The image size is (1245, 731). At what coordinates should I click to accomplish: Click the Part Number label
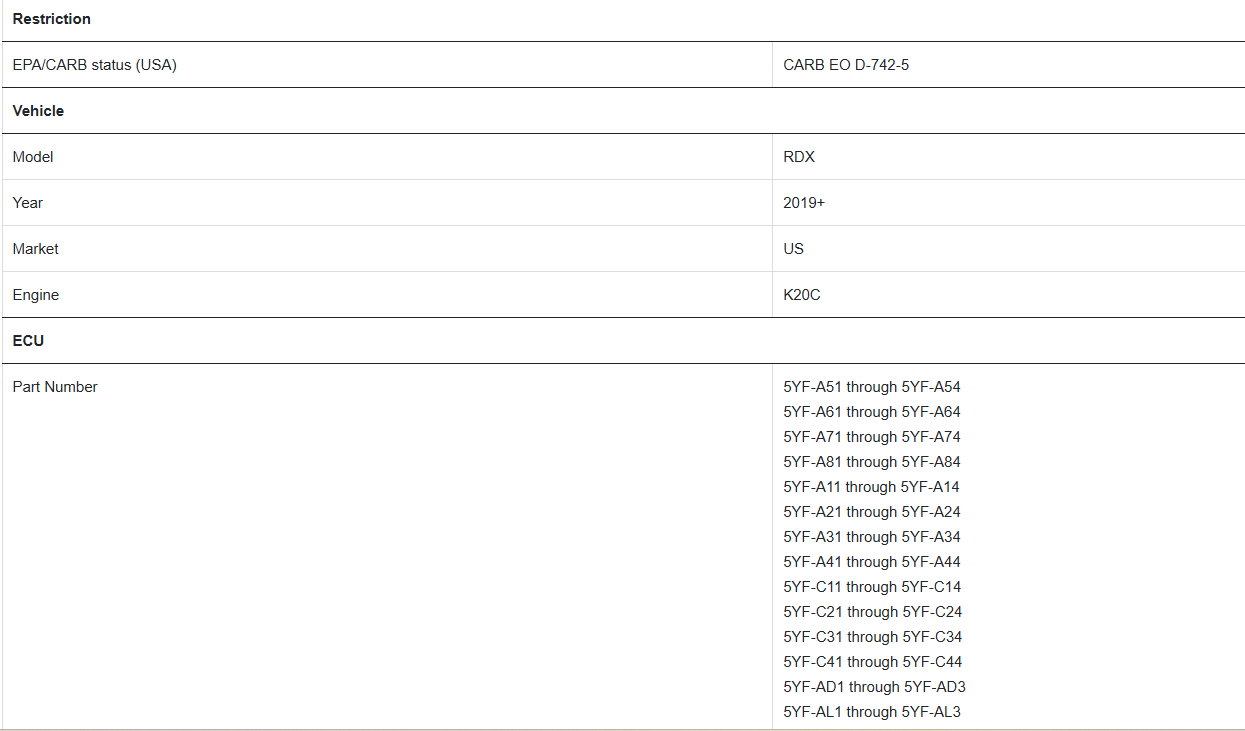pos(55,387)
